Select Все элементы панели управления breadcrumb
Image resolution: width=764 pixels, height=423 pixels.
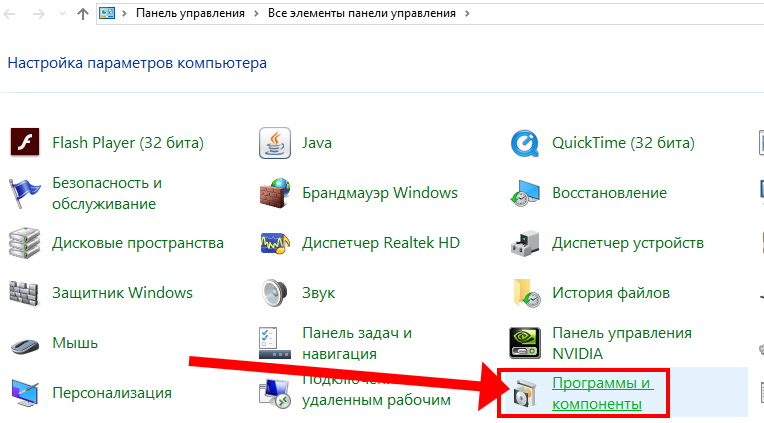point(362,14)
